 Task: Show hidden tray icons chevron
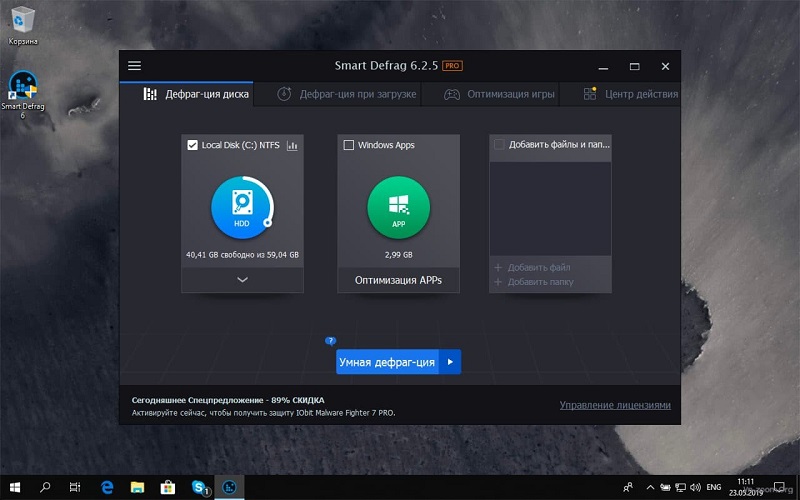[x=650, y=487]
